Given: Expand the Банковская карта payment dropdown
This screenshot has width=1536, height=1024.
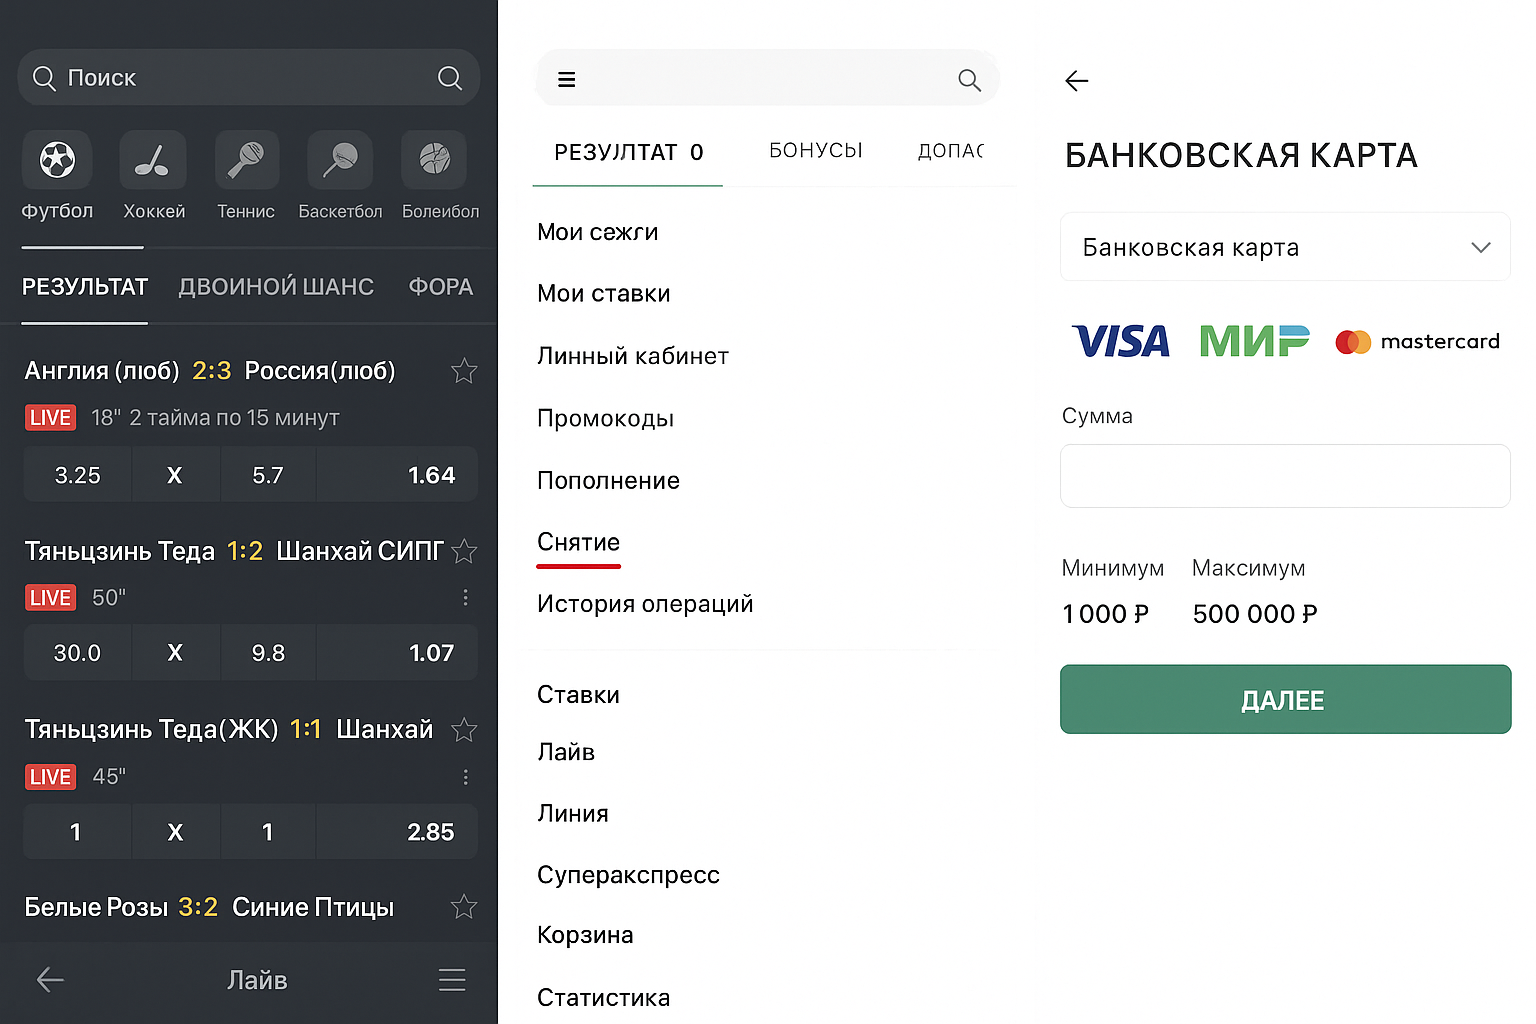Looking at the screenshot, I should tap(1285, 247).
